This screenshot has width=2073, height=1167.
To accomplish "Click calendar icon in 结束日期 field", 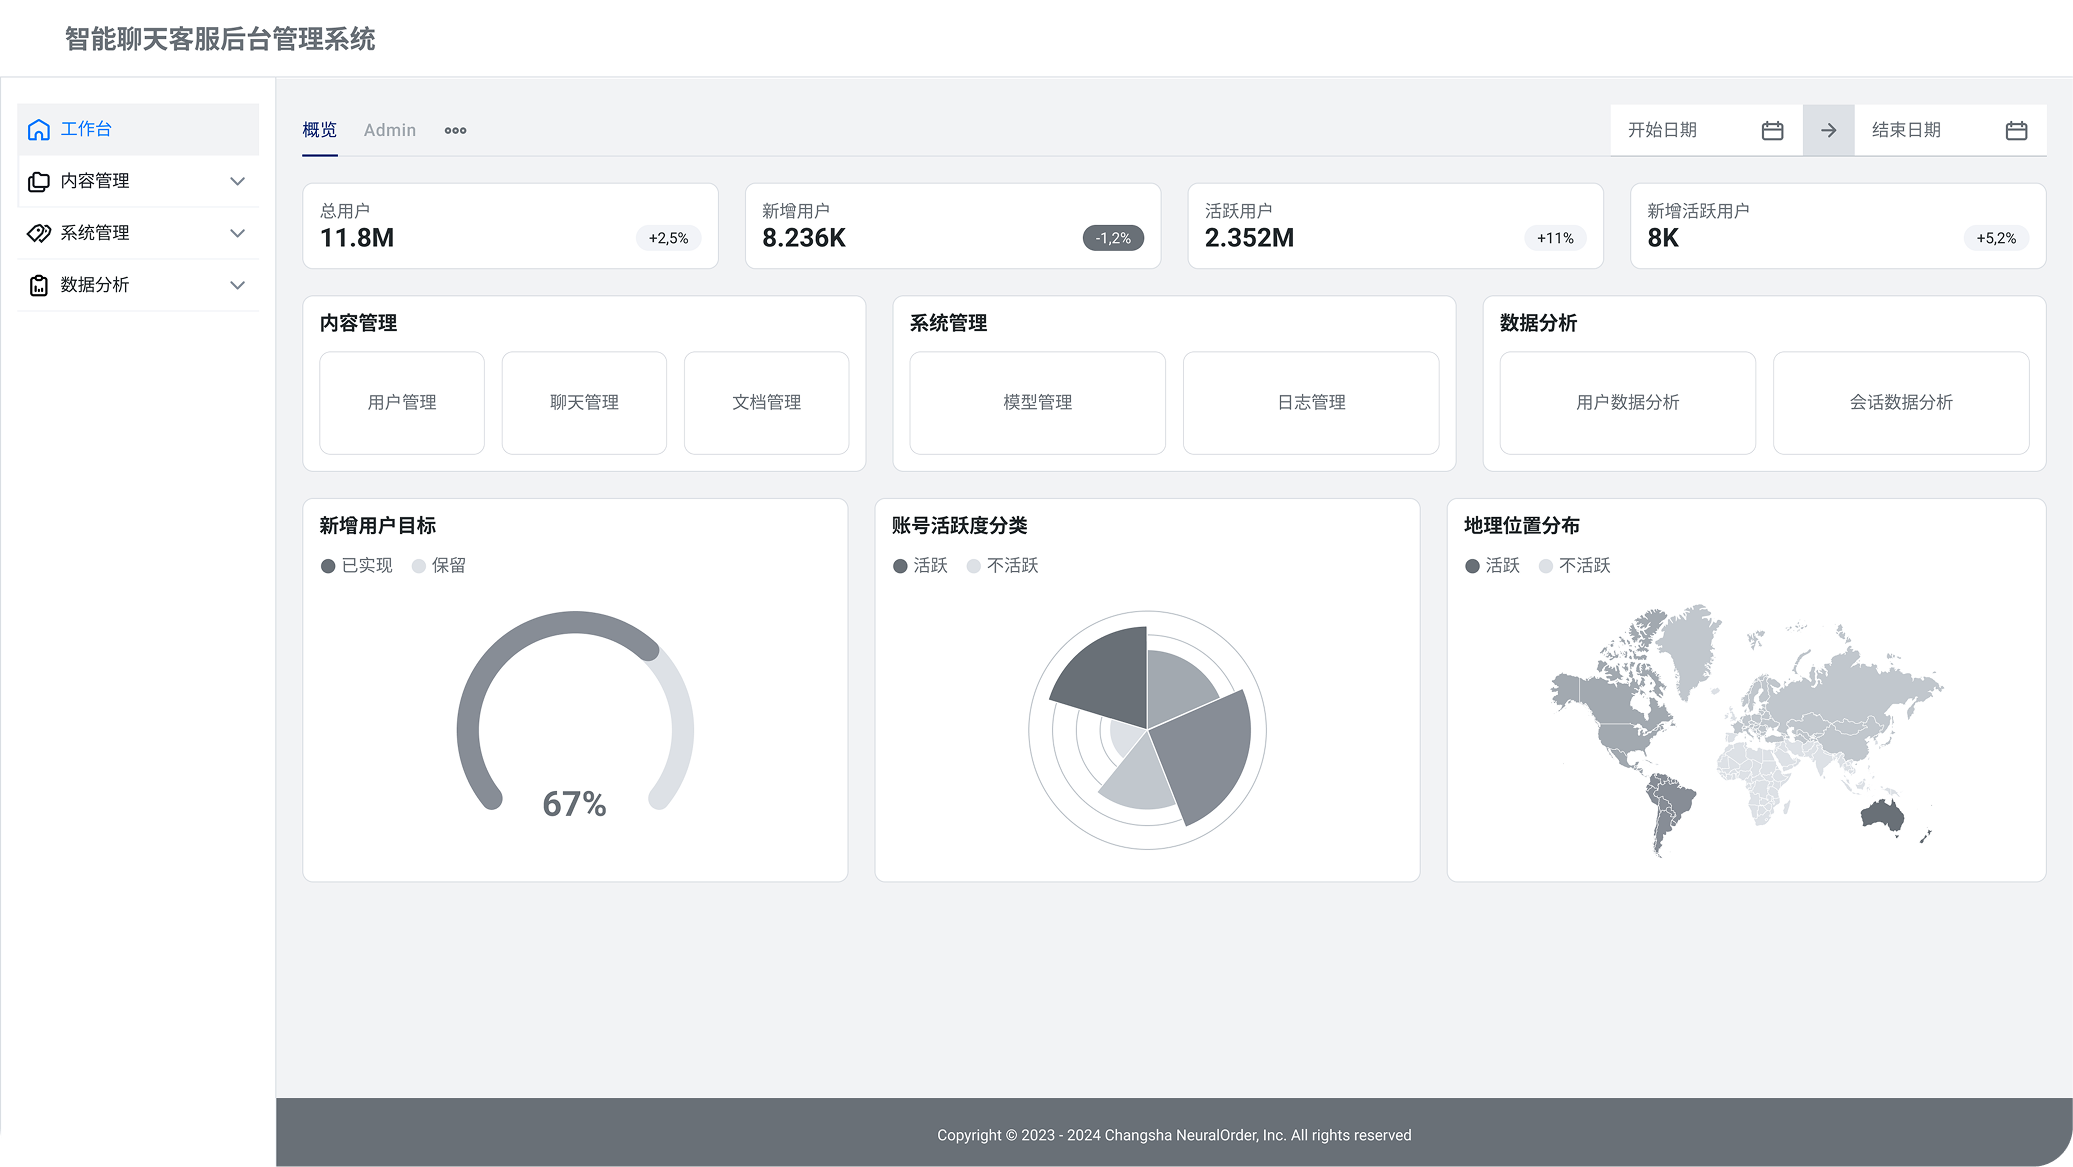I will click(x=2017, y=131).
